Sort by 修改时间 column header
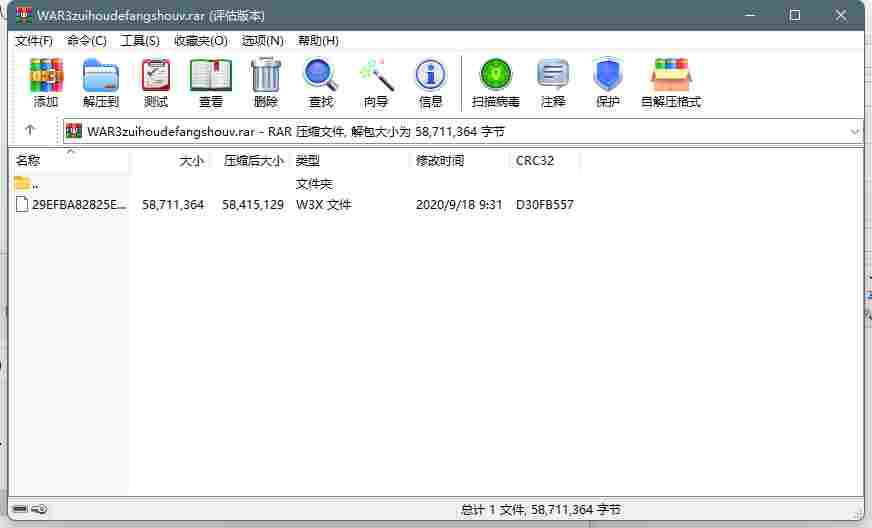 (x=461, y=160)
